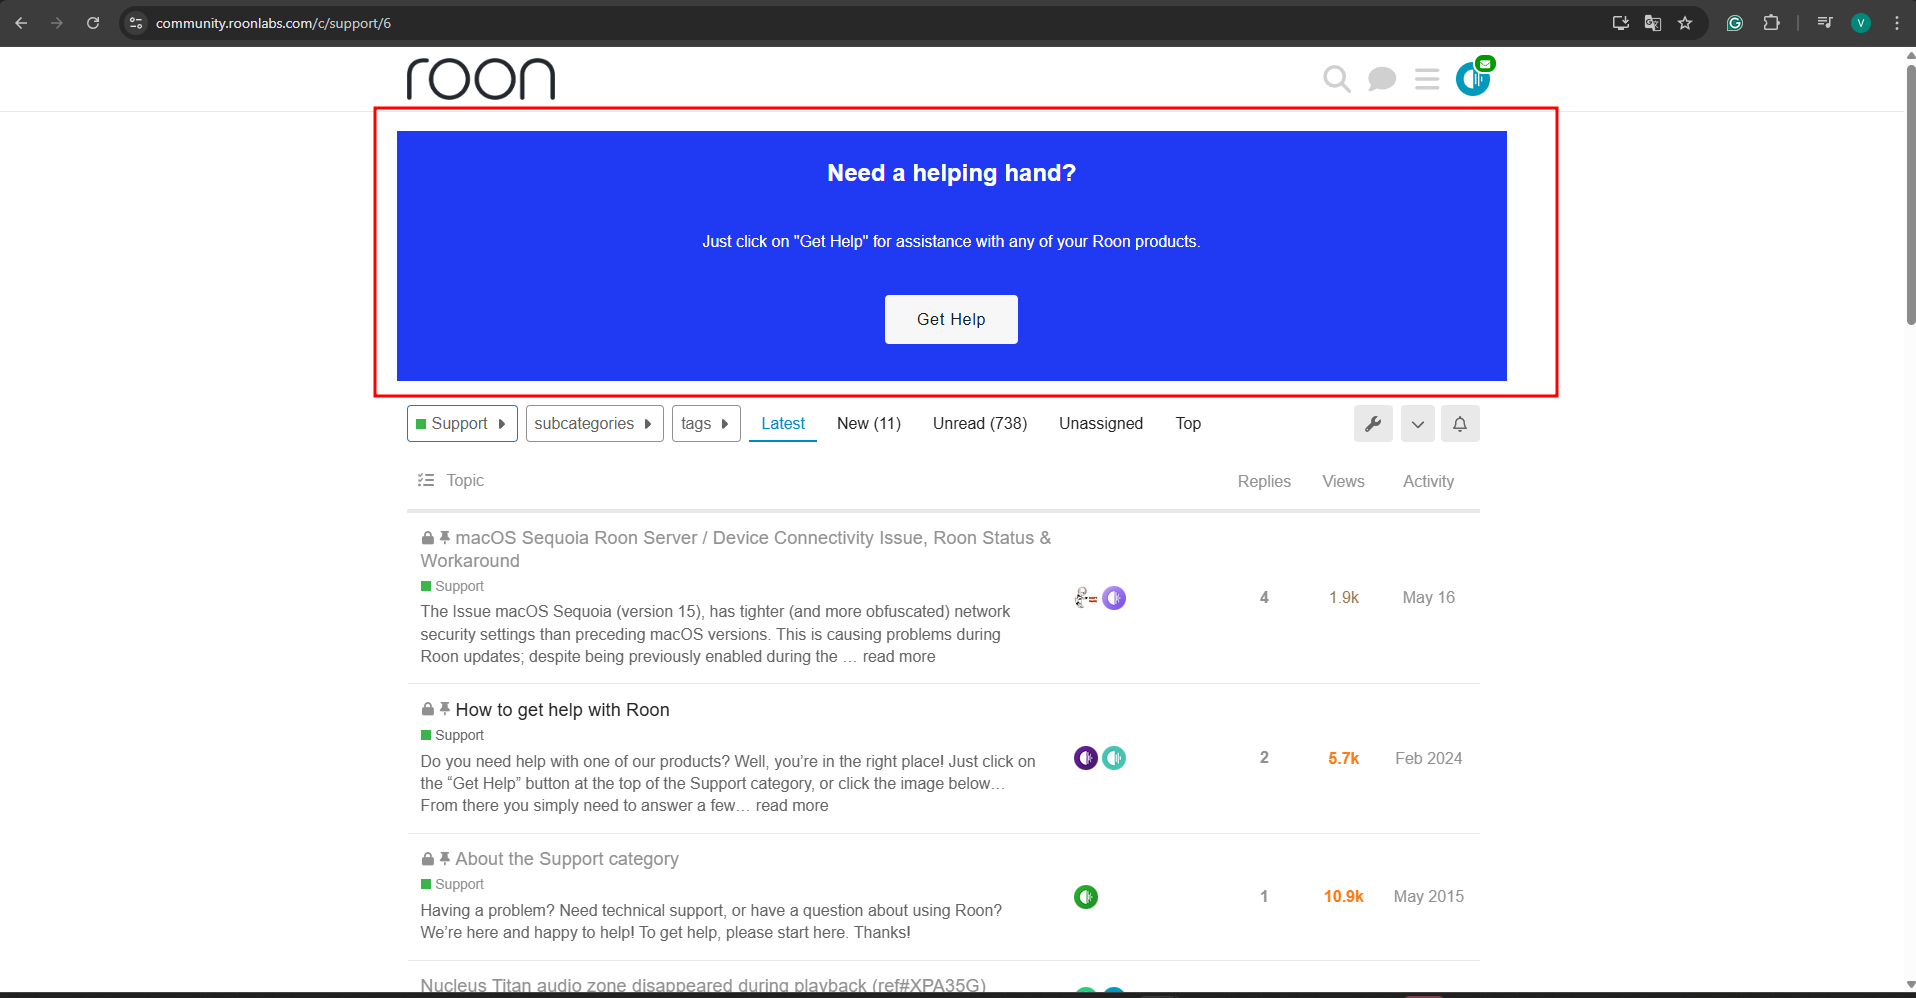The height and width of the screenshot is (998, 1916).
Task: Toggle bulk select next to Topic header
Action: click(426, 481)
